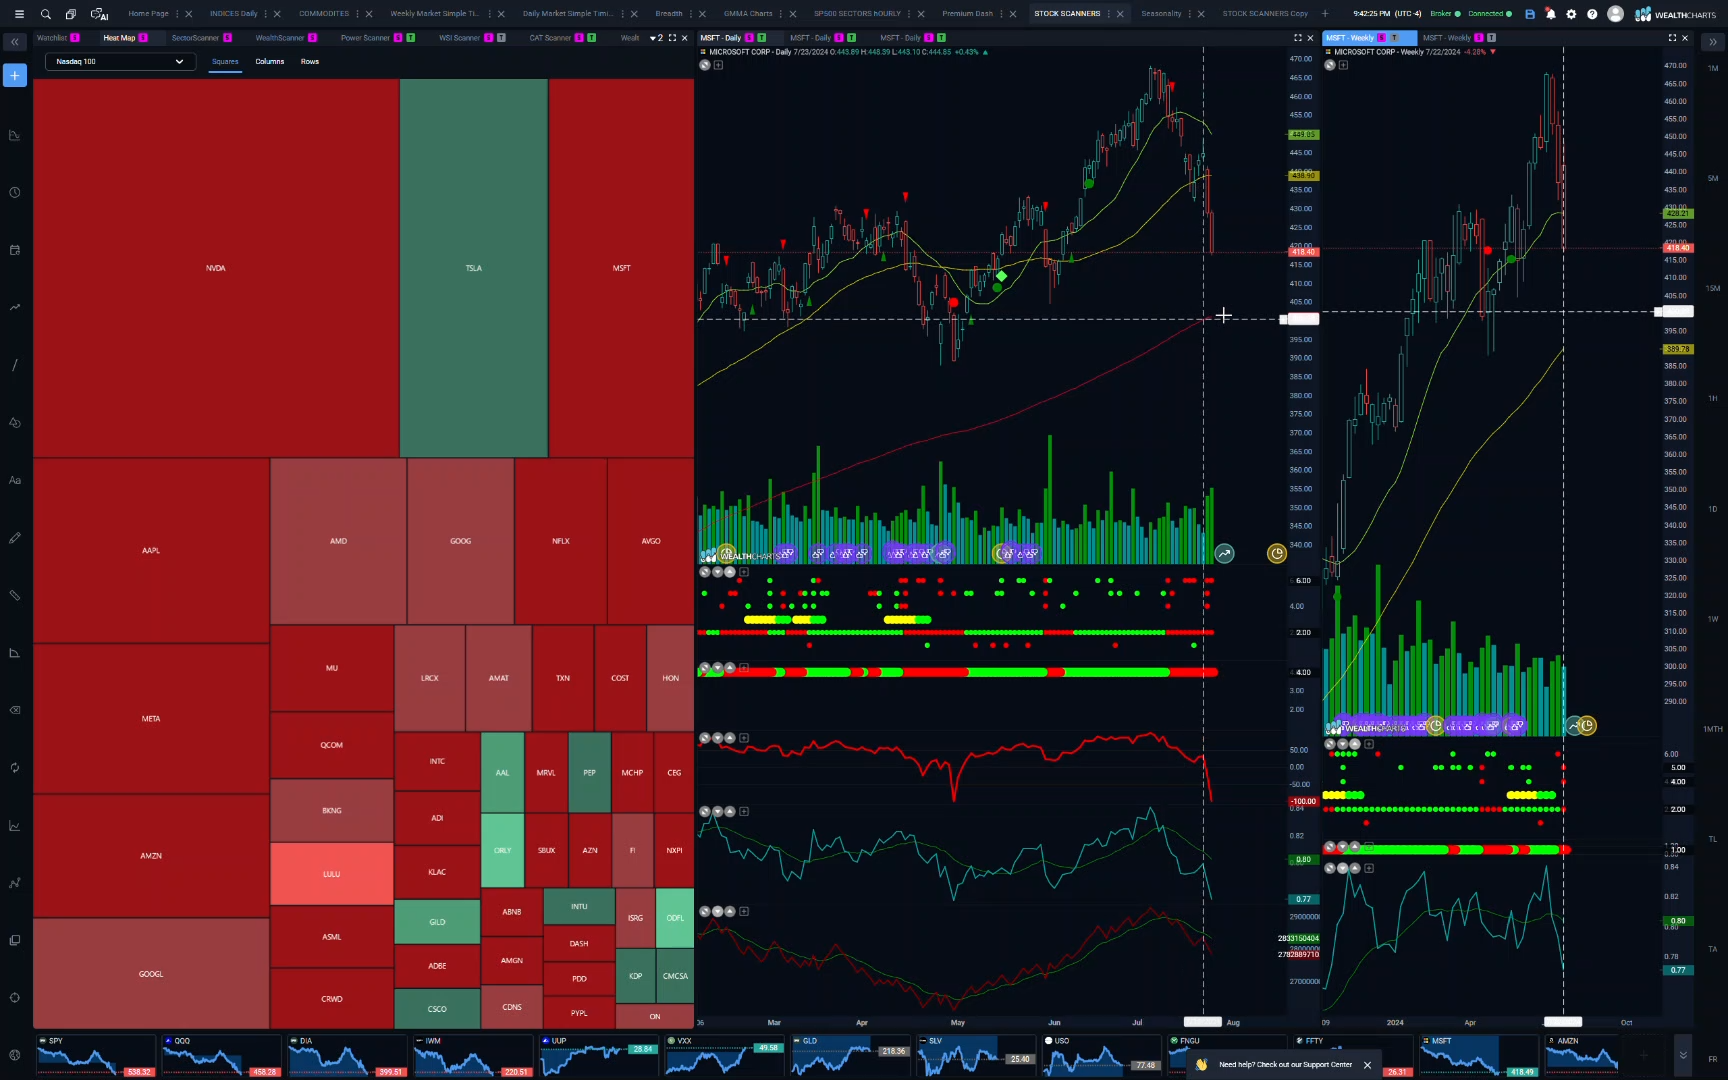This screenshot has height=1080, width=1728.
Task: Open the SectorScanner panel tab
Action: coord(195,38)
